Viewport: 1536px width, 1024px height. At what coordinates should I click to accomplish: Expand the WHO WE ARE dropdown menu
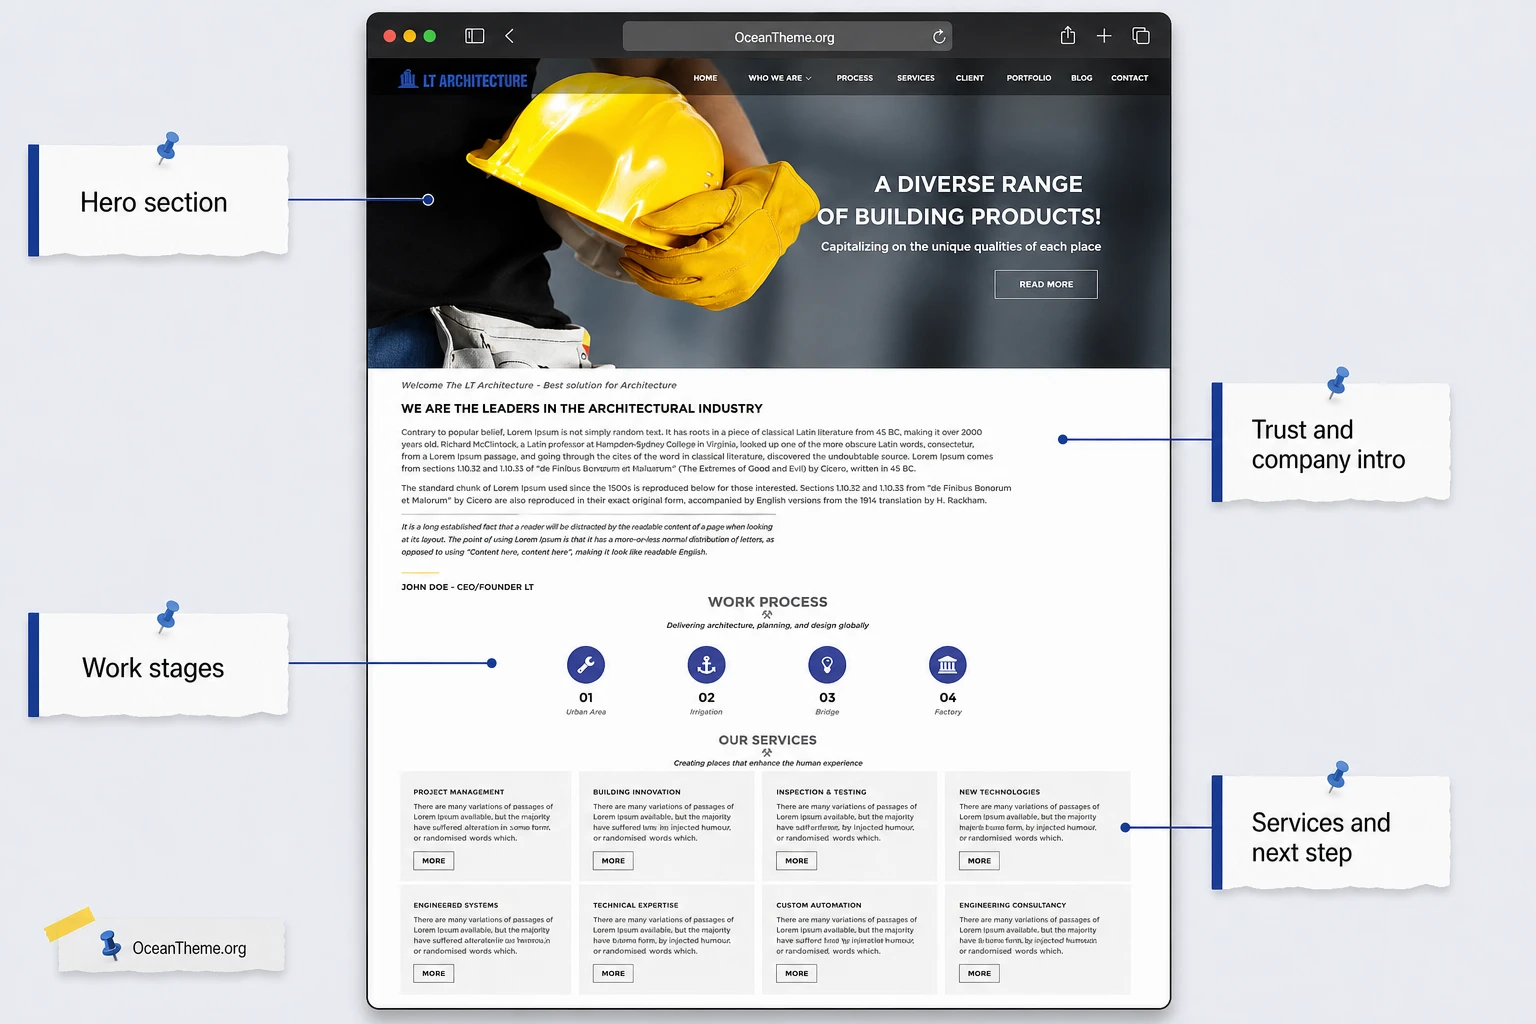pos(780,78)
